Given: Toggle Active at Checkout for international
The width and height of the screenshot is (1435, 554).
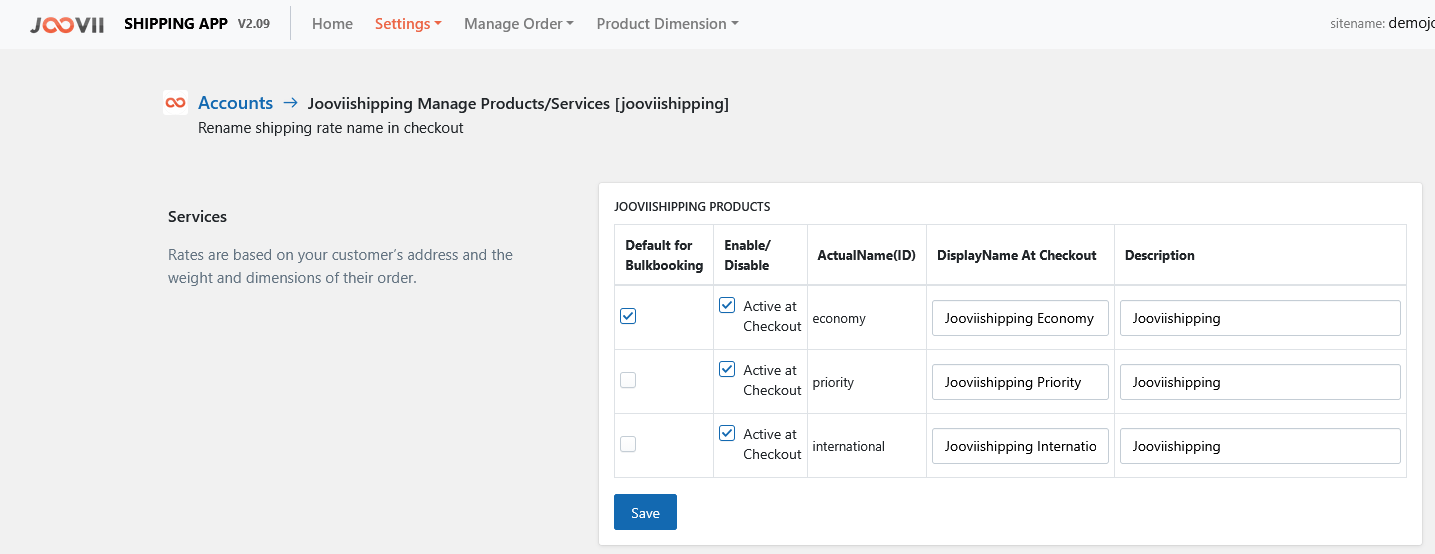Looking at the screenshot, I should pos(727,434).
